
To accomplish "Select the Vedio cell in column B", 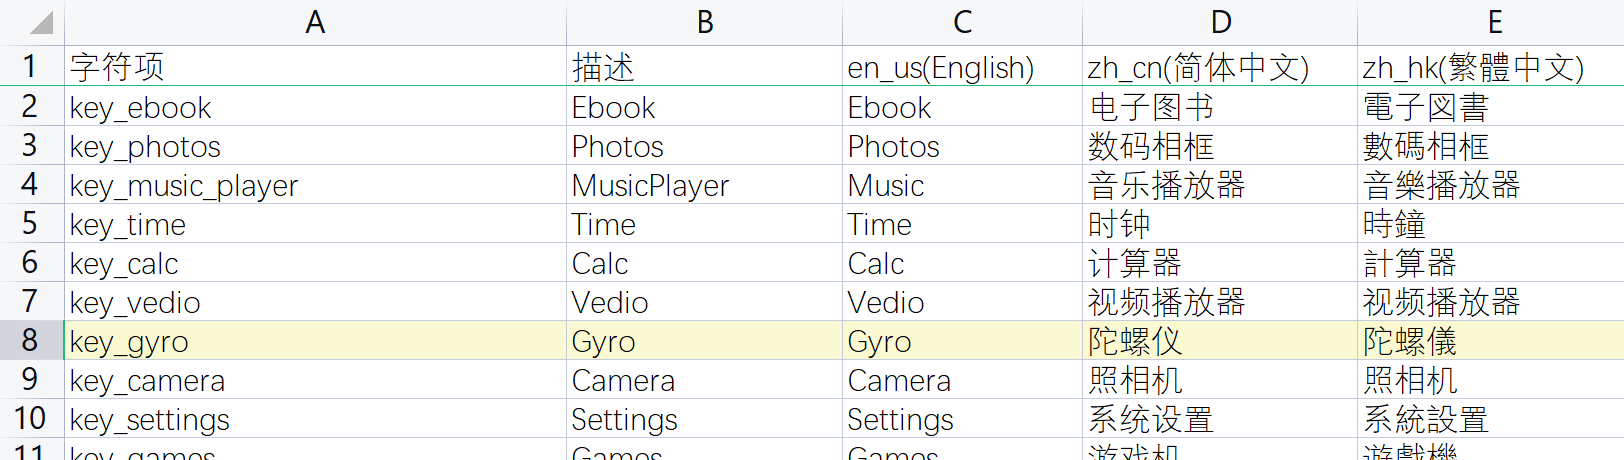I will point(704,302).
